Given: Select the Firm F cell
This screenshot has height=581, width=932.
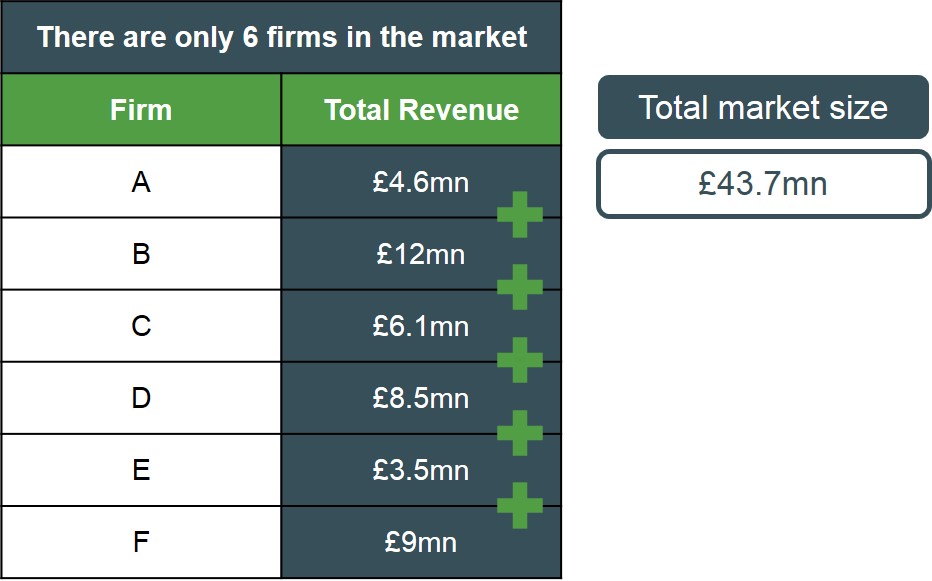Looking at the screenshot, I should coord(141,542).
